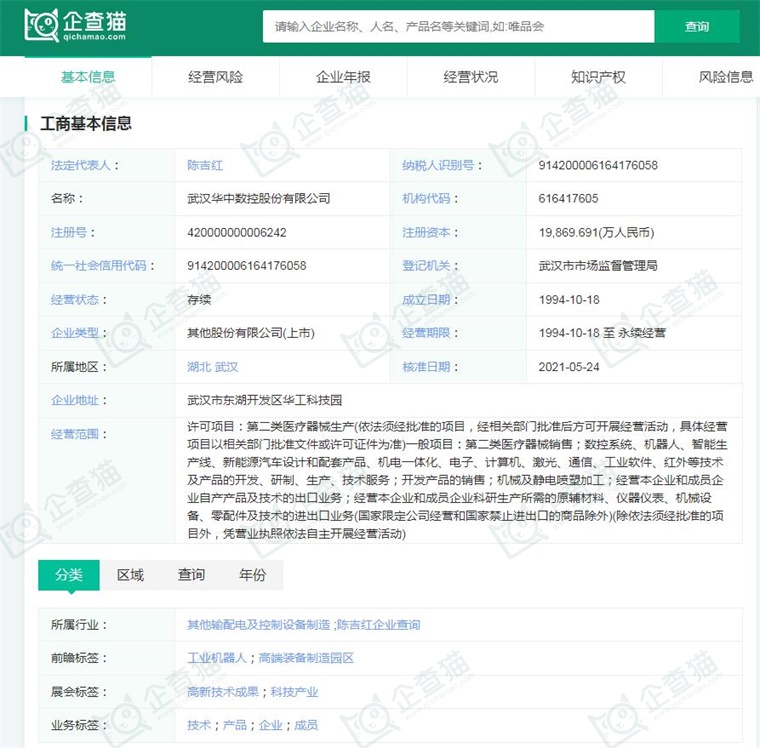Click the 企查猫 cat logo icon

point(42,26)
